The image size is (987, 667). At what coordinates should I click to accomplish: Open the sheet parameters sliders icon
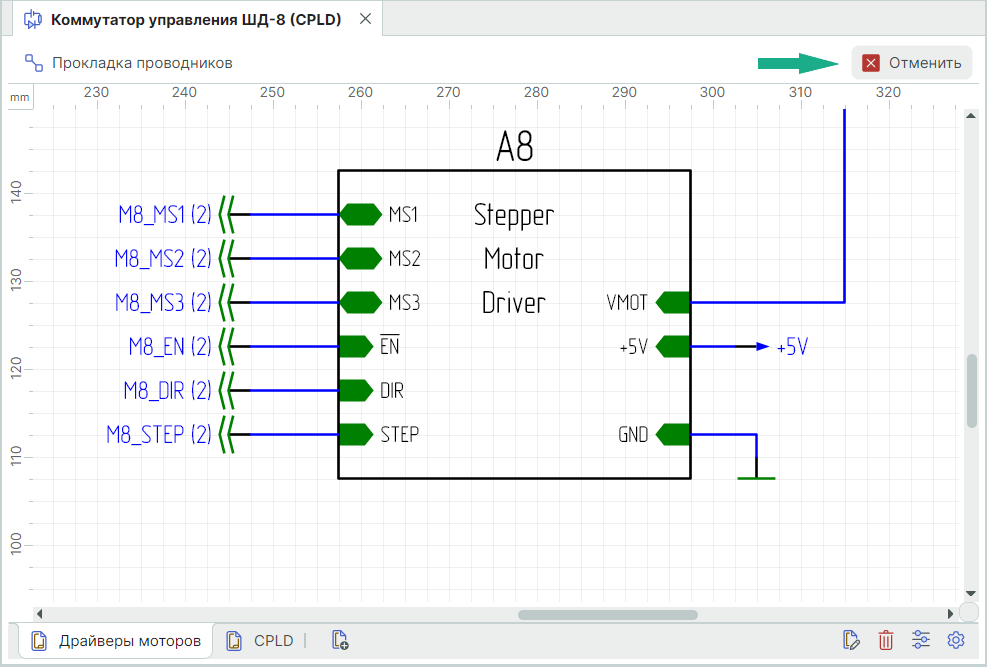[x=921, y=640]
